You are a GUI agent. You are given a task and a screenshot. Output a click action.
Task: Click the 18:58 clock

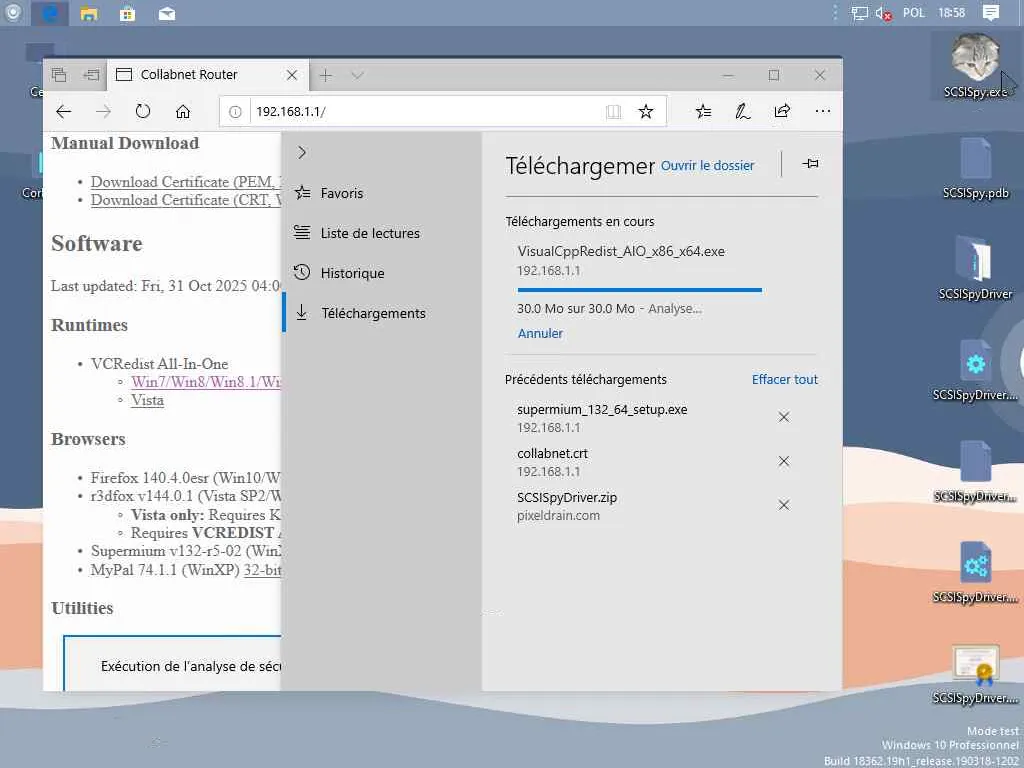coord(952,13)
